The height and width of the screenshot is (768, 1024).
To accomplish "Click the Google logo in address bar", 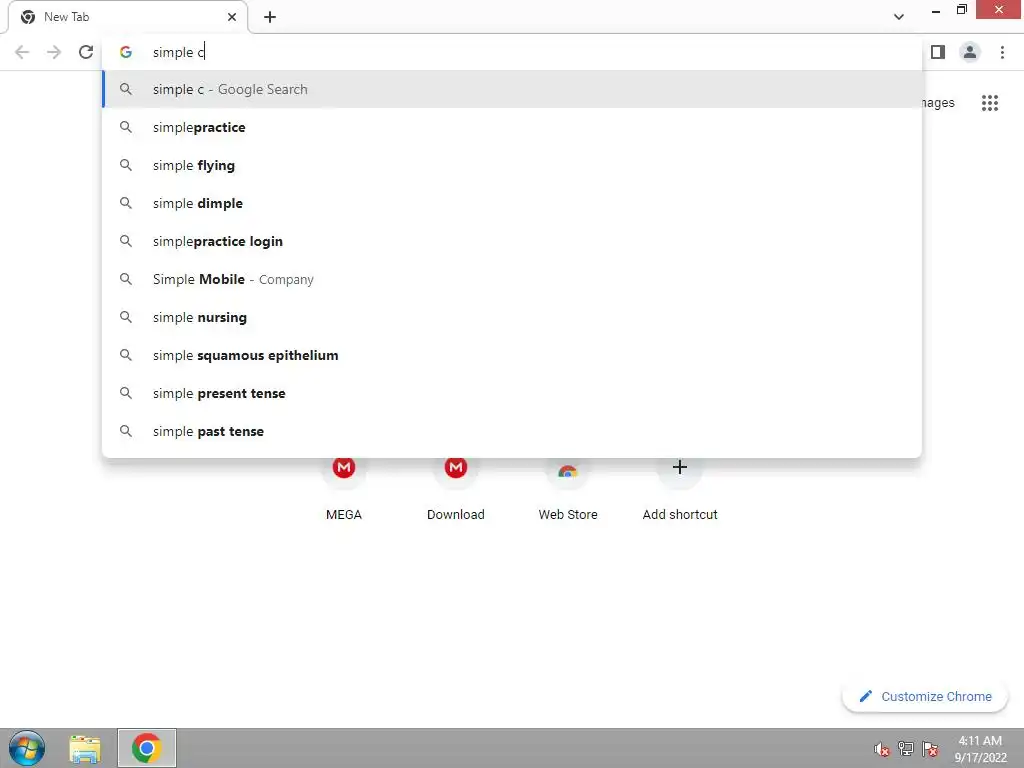I will (126, 52).
